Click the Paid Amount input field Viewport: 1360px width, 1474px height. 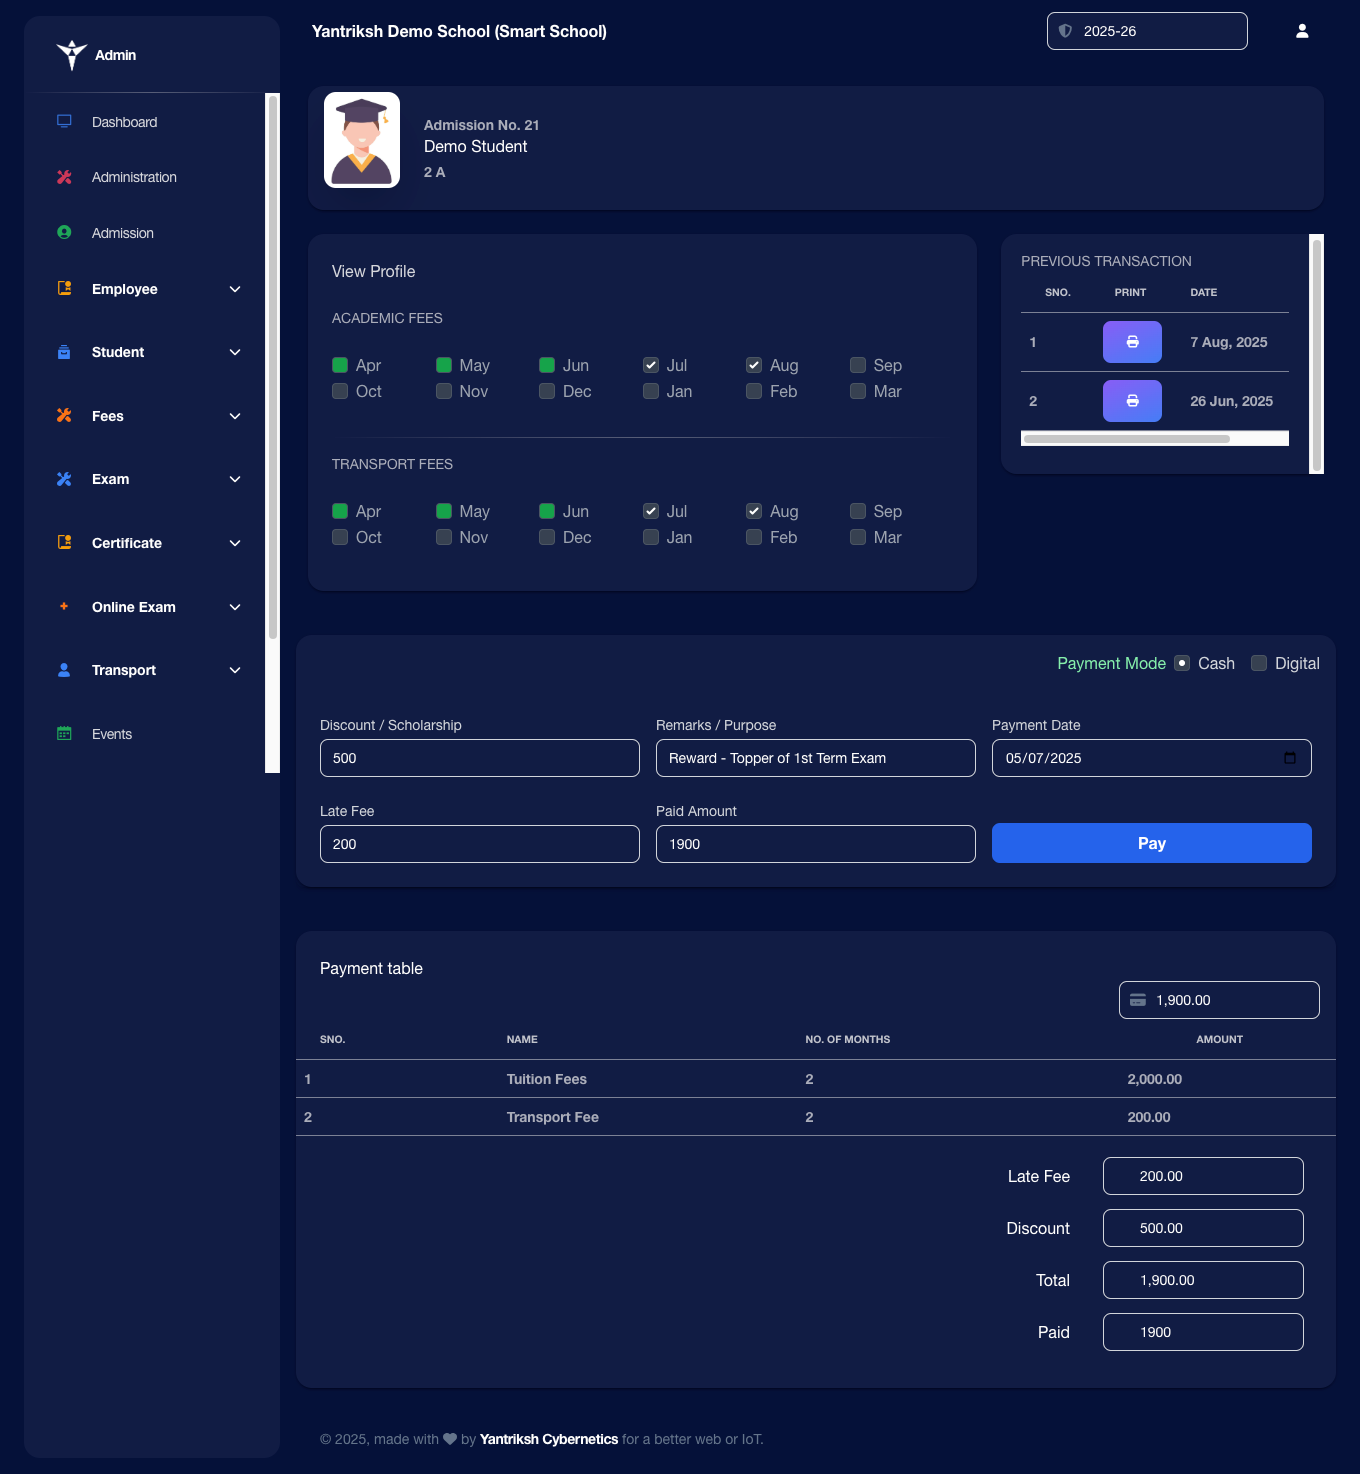pyautogui.click(x=815, y=843)
